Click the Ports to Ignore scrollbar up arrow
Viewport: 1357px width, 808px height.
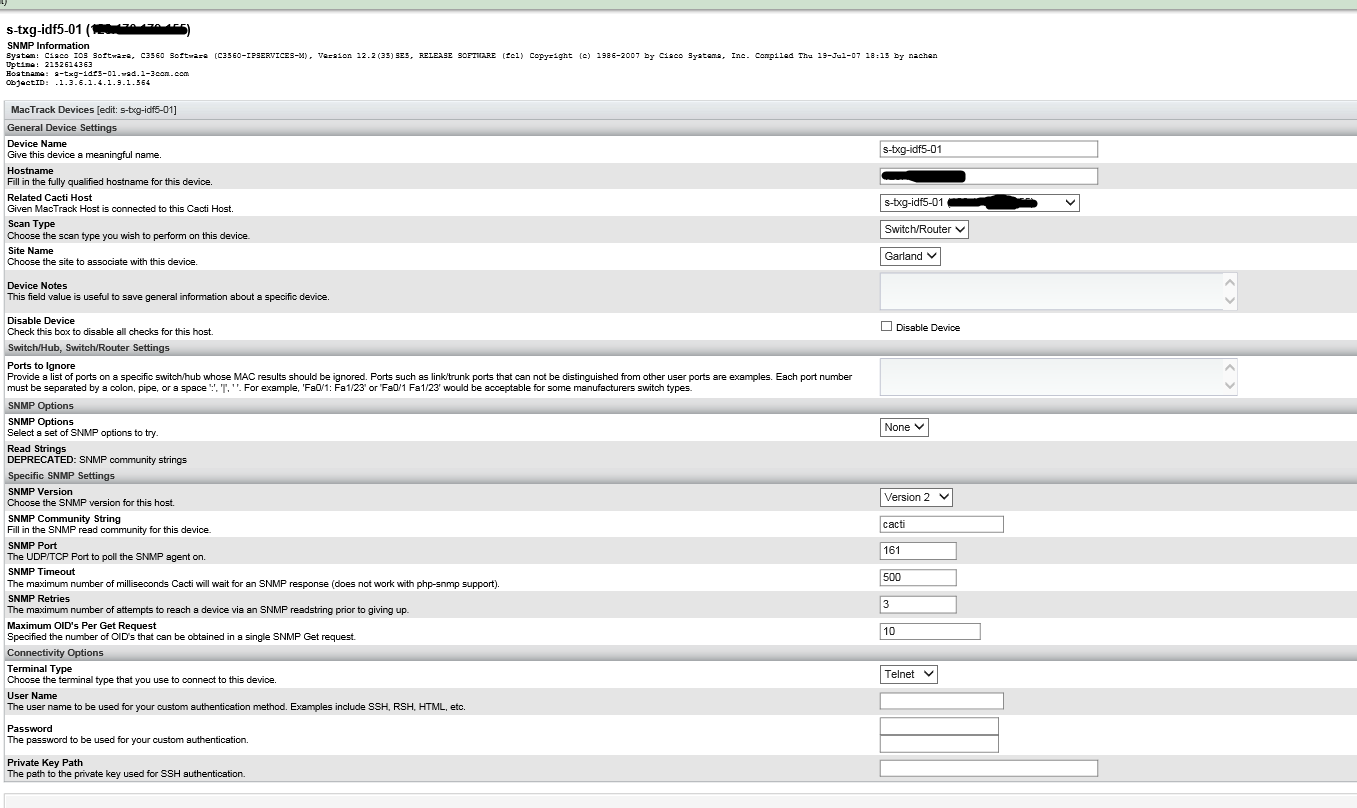pyautogui.click(x=1229, y=368)
